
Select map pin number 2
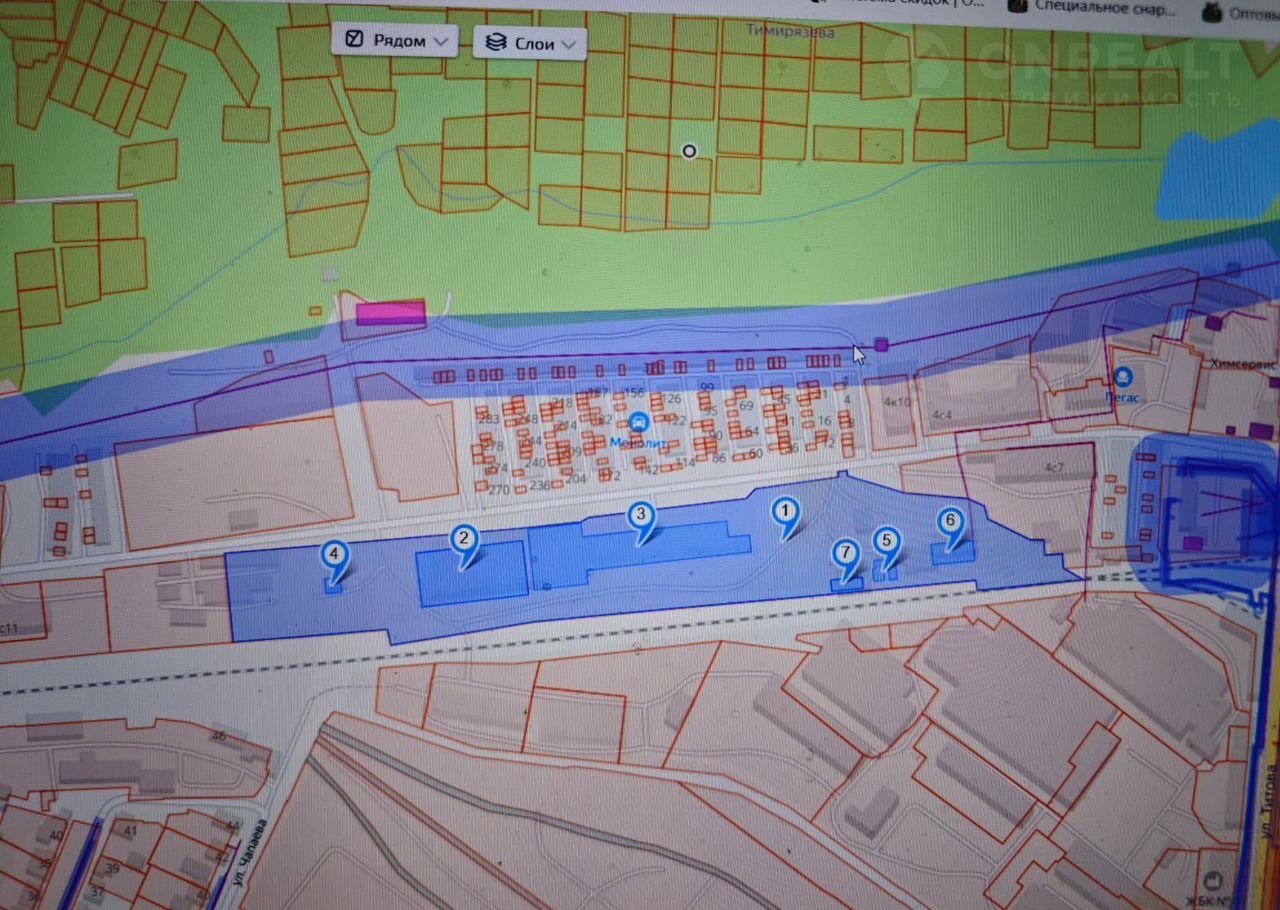(463, 542)
